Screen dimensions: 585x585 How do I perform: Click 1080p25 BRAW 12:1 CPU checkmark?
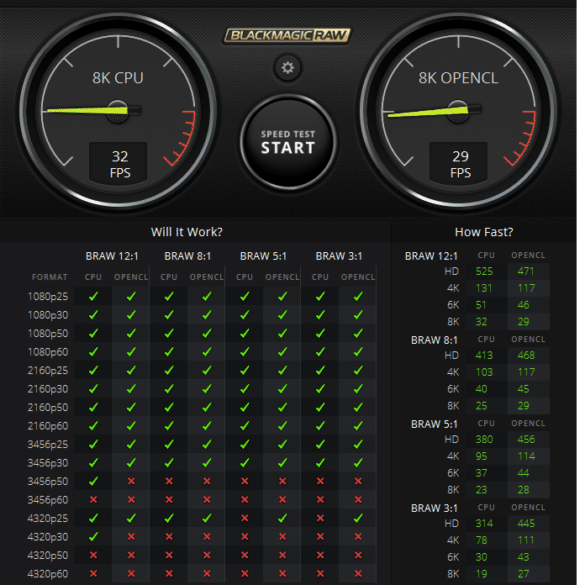point(93,296)
